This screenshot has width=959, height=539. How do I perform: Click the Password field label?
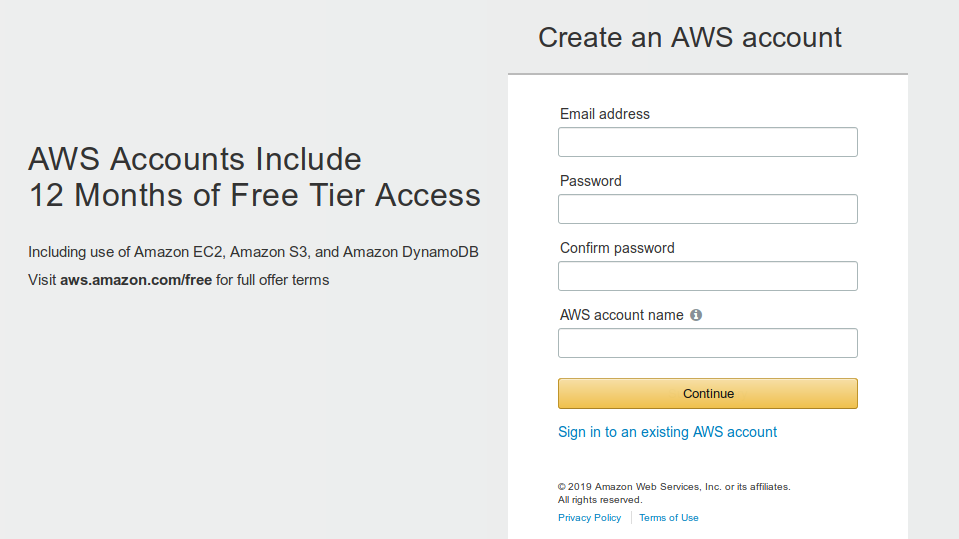[x=591, y=181]
